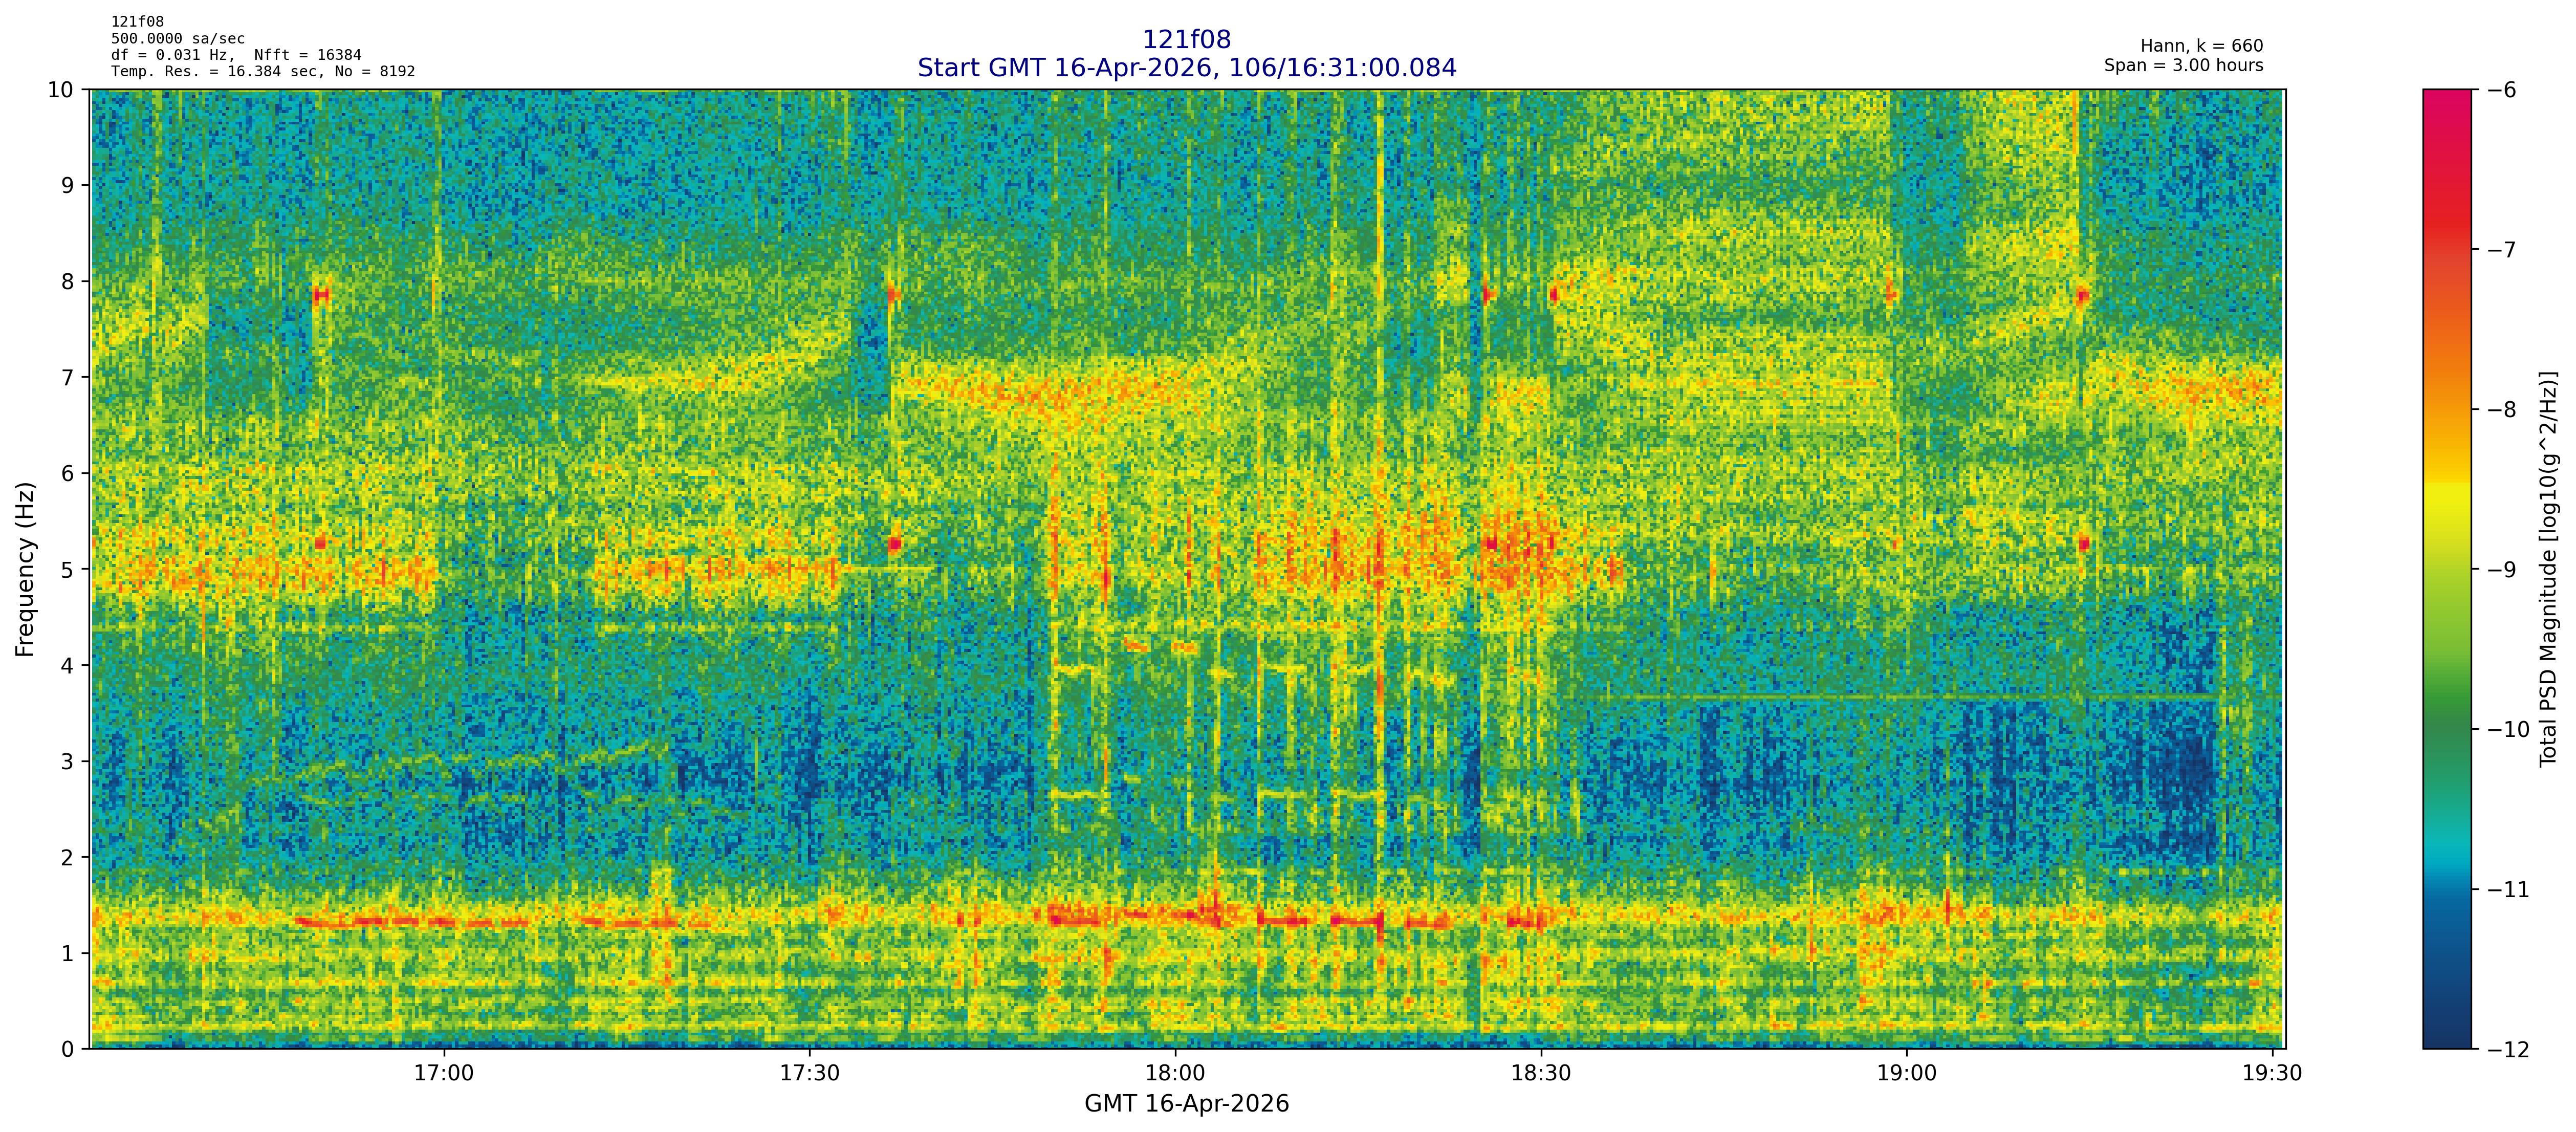Click the 17:30 time axis tick label

pos(809,1074)
